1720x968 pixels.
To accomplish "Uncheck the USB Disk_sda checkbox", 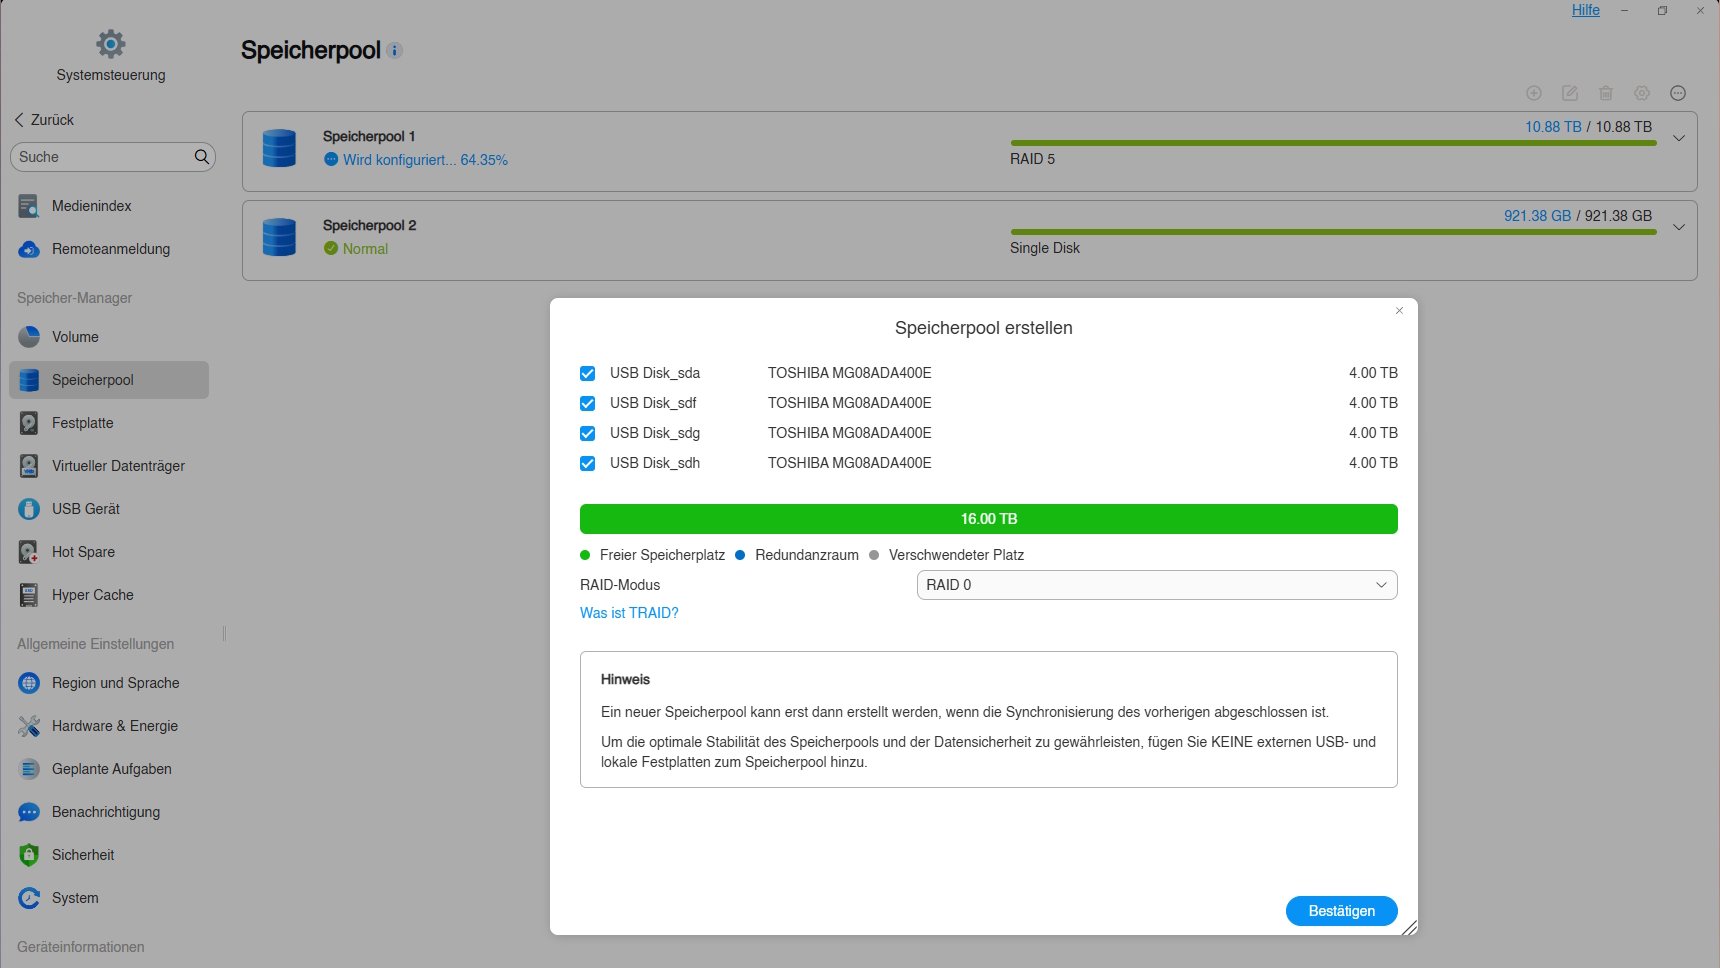I will (x=588, y=373).
